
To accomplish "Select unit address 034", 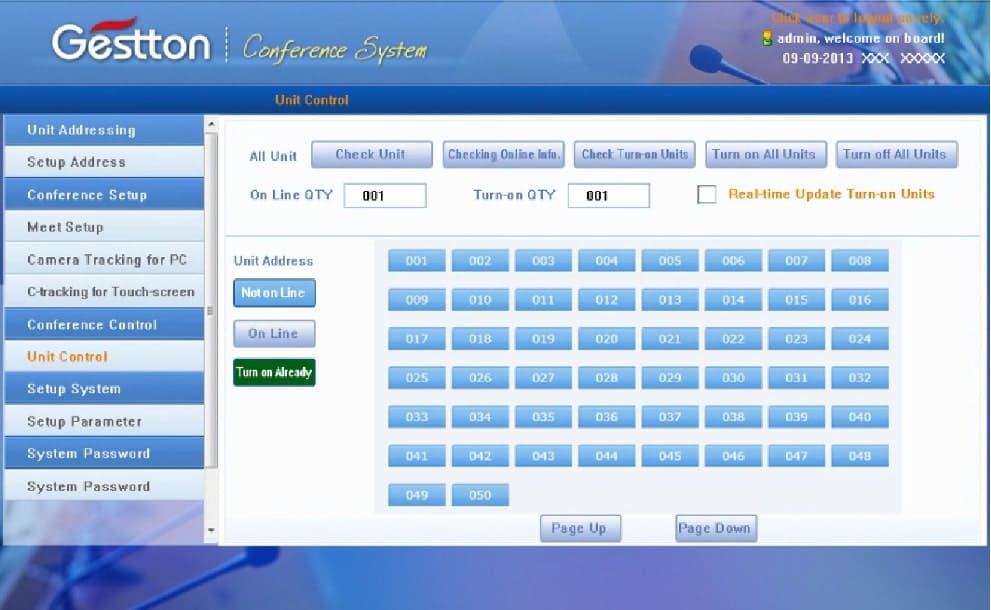I will pos(480,417).
